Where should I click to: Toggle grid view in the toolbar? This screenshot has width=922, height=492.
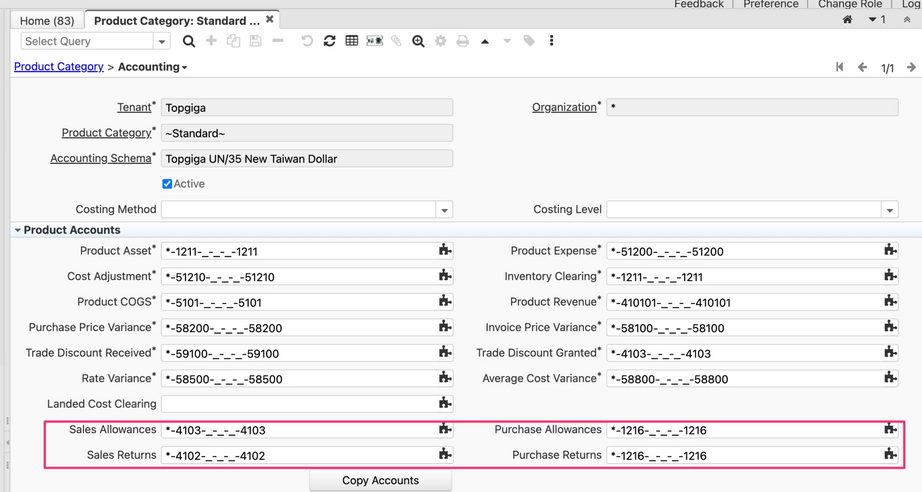[x=352, y=41]
